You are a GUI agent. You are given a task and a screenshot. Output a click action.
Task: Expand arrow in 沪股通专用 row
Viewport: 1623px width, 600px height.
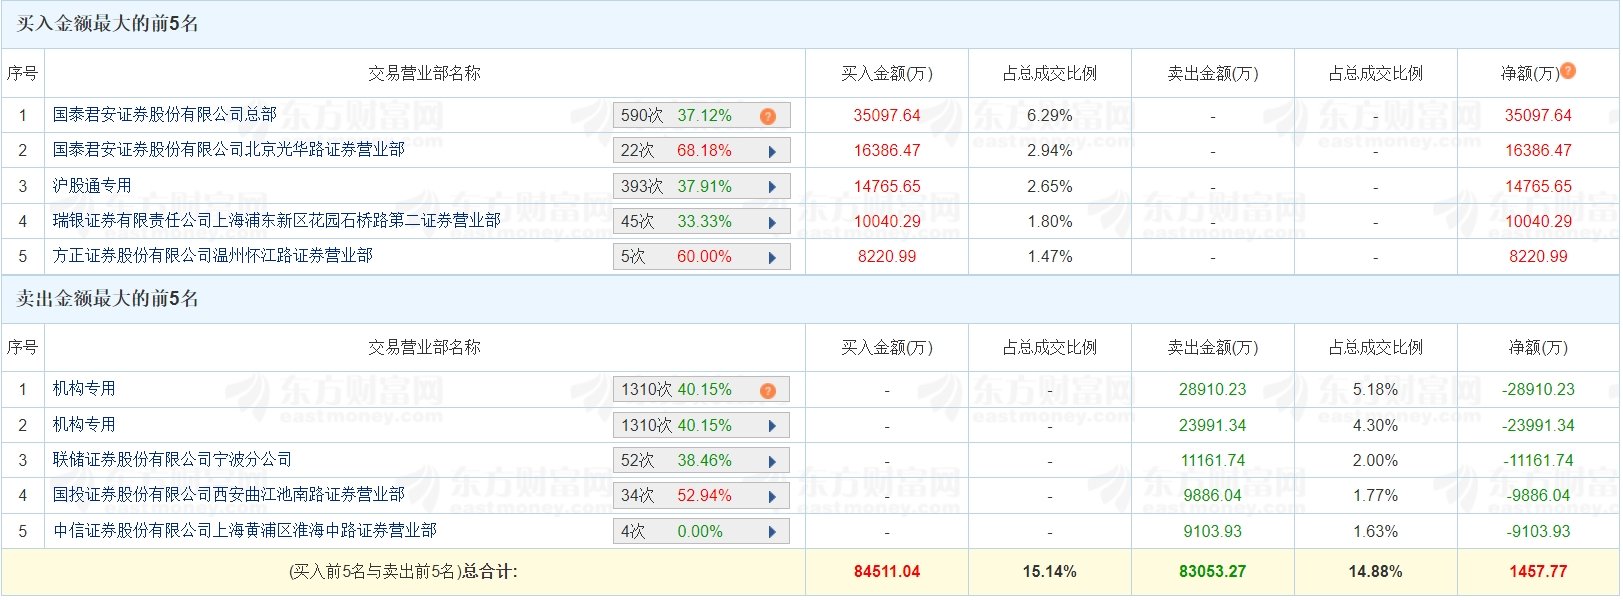[772, 187]
